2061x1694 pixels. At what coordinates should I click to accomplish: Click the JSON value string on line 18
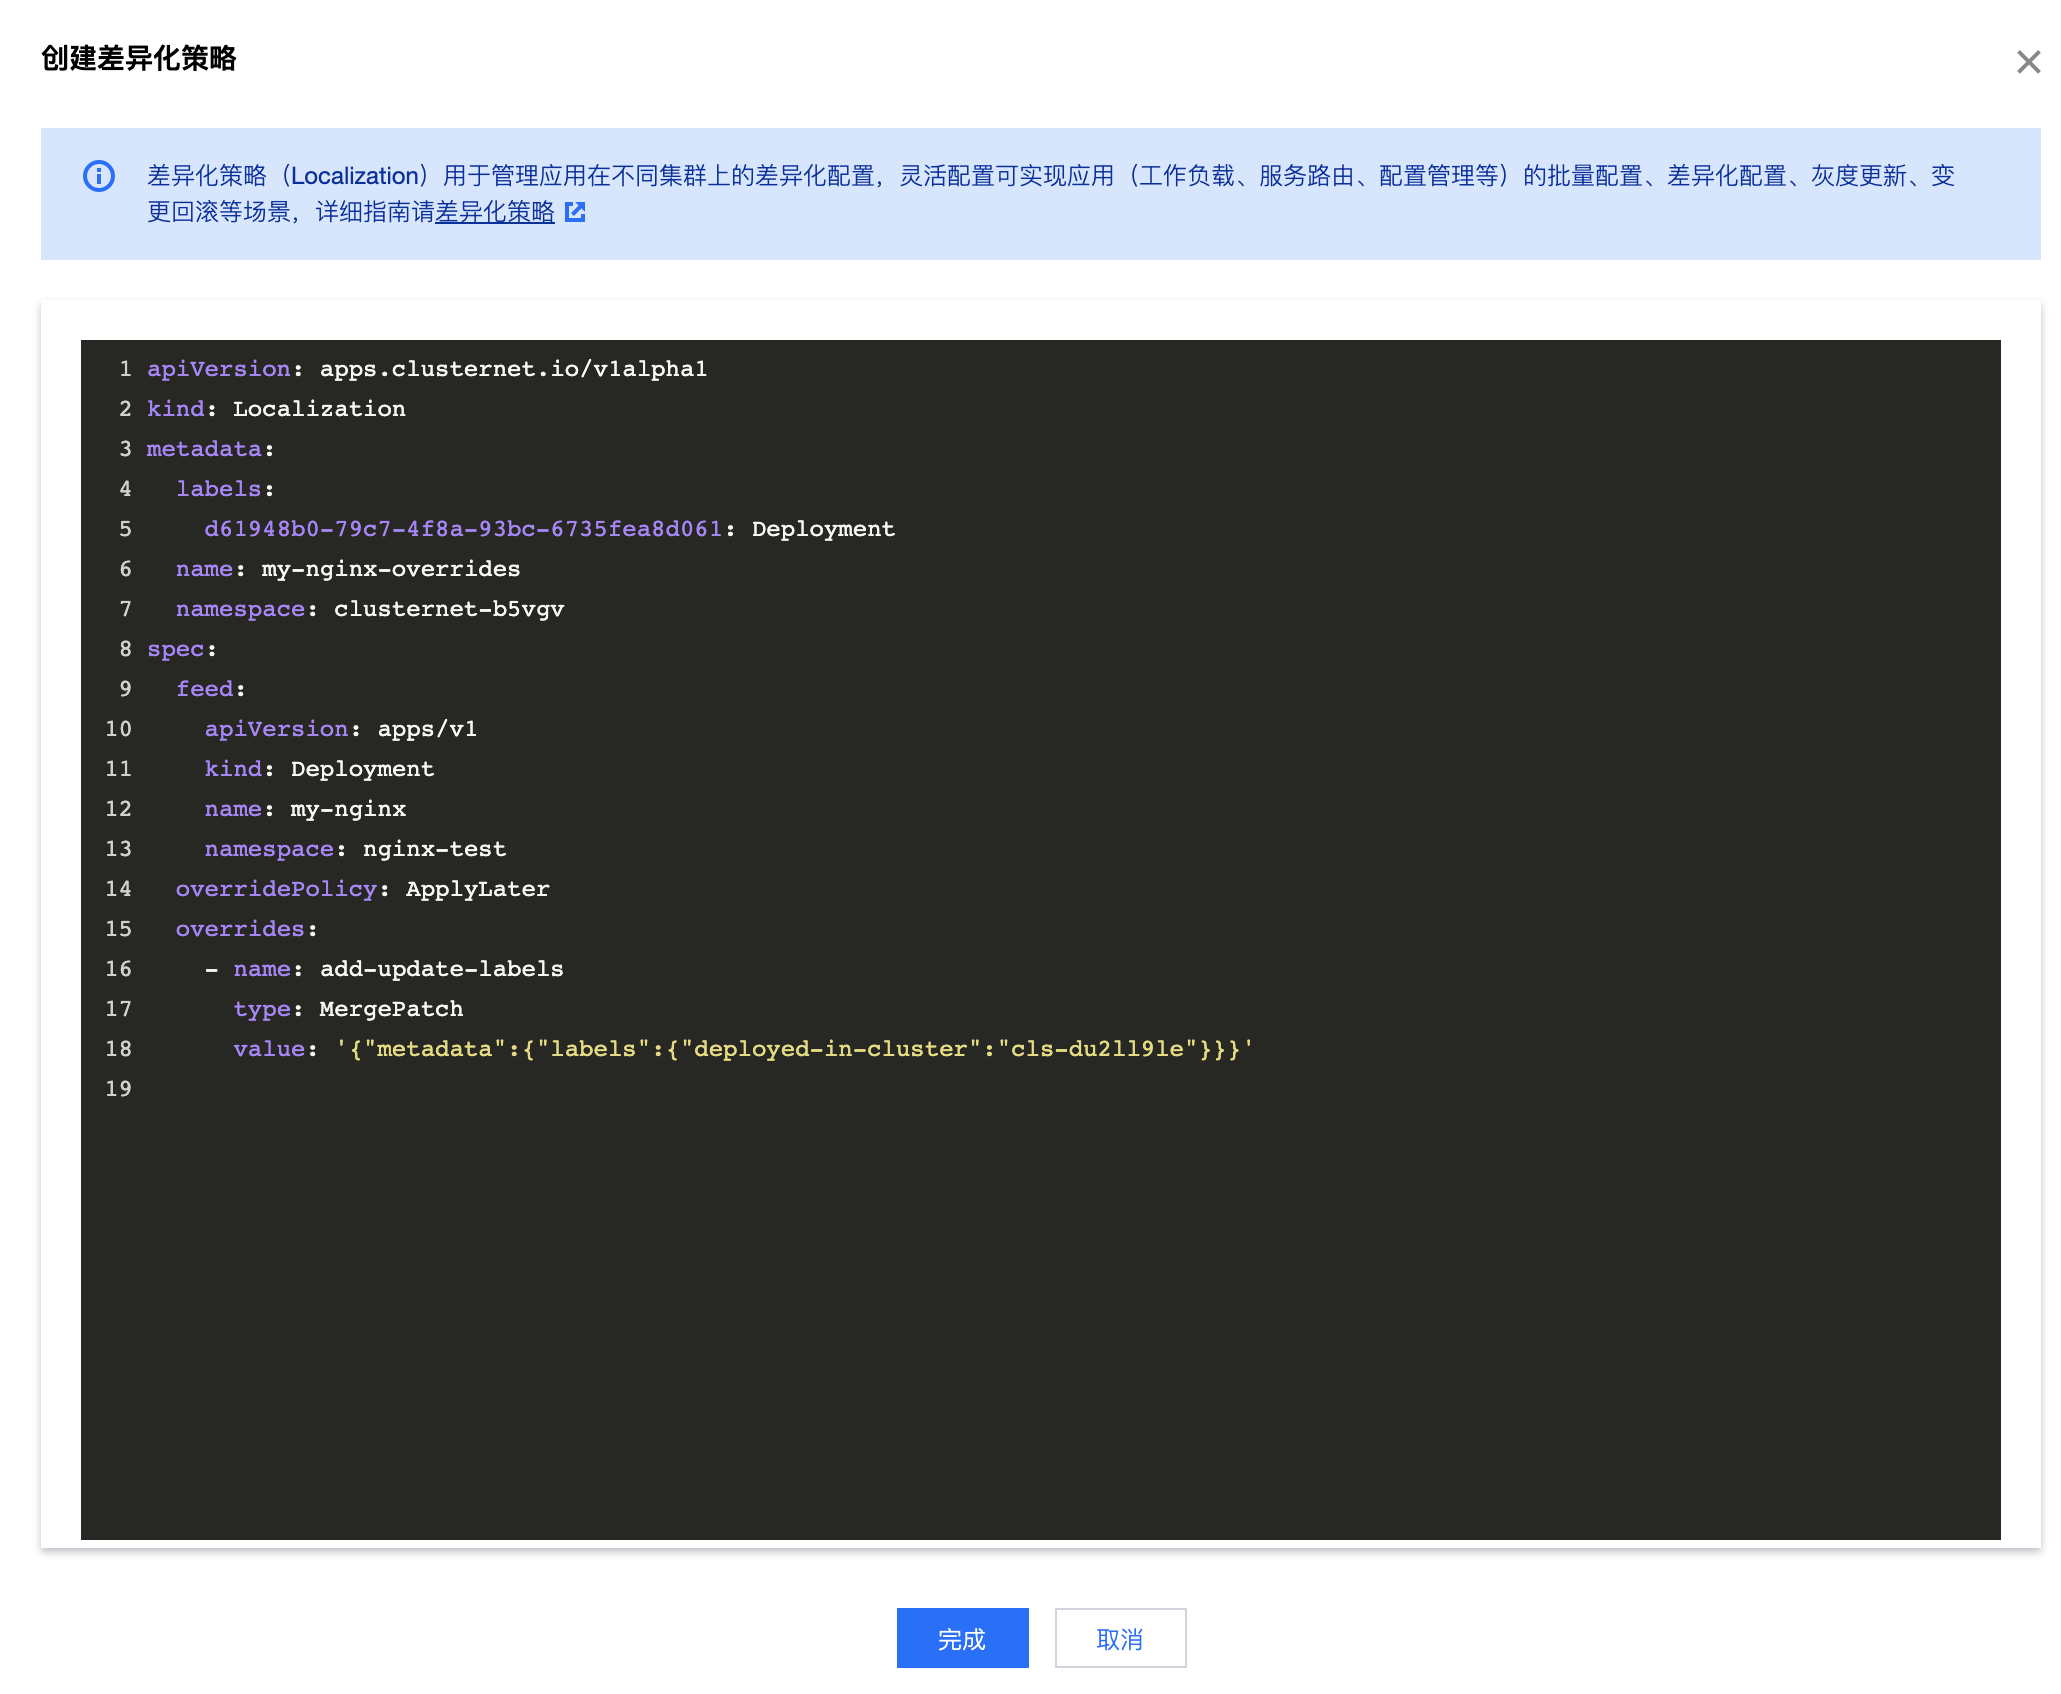pyautogui.click(x=794, y=1049)
